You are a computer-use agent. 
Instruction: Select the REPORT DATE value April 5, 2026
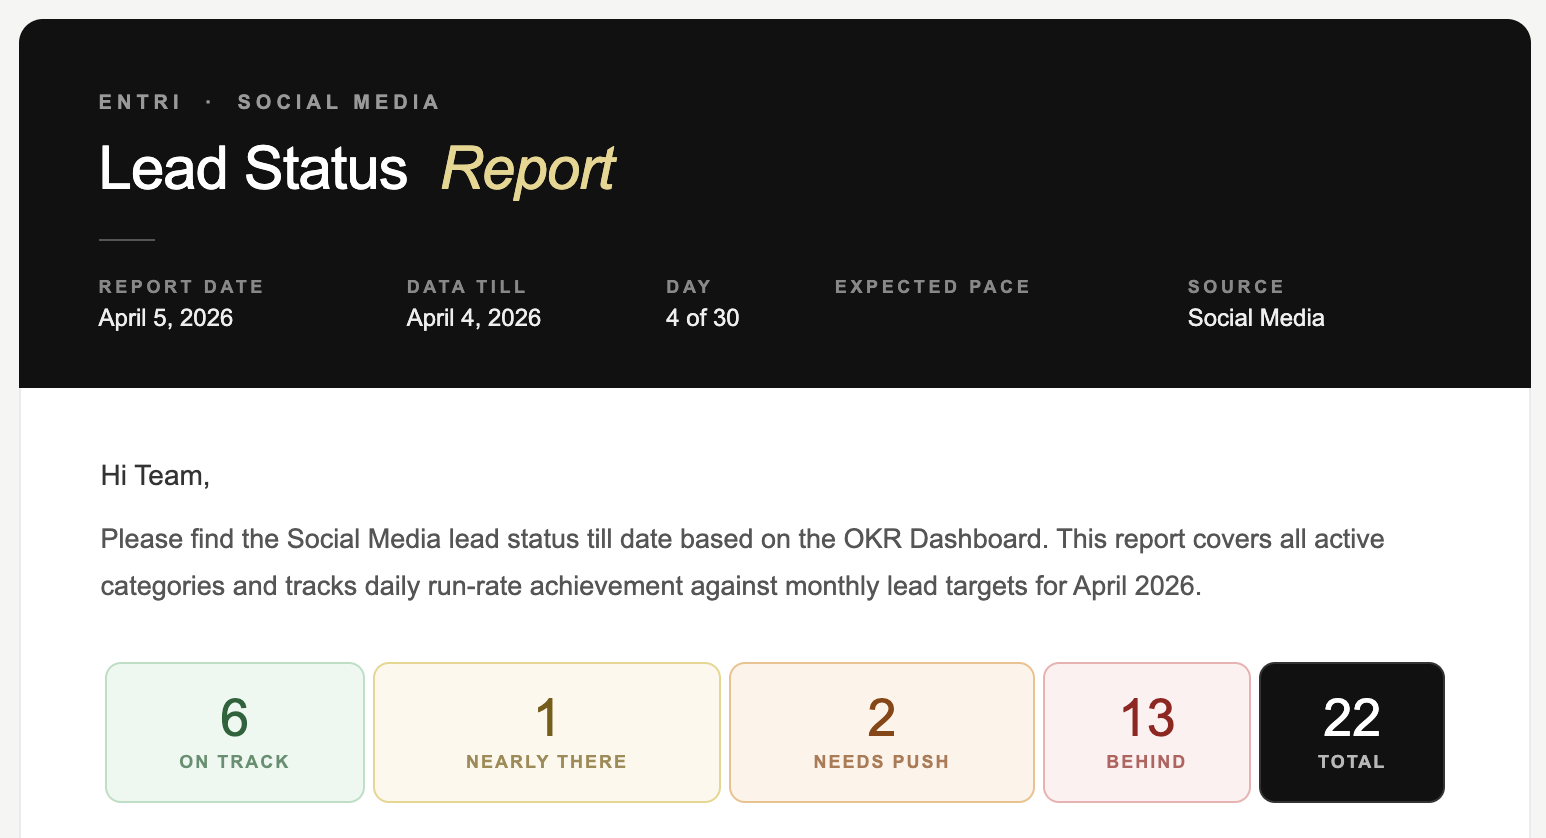(x=166, y=318)
